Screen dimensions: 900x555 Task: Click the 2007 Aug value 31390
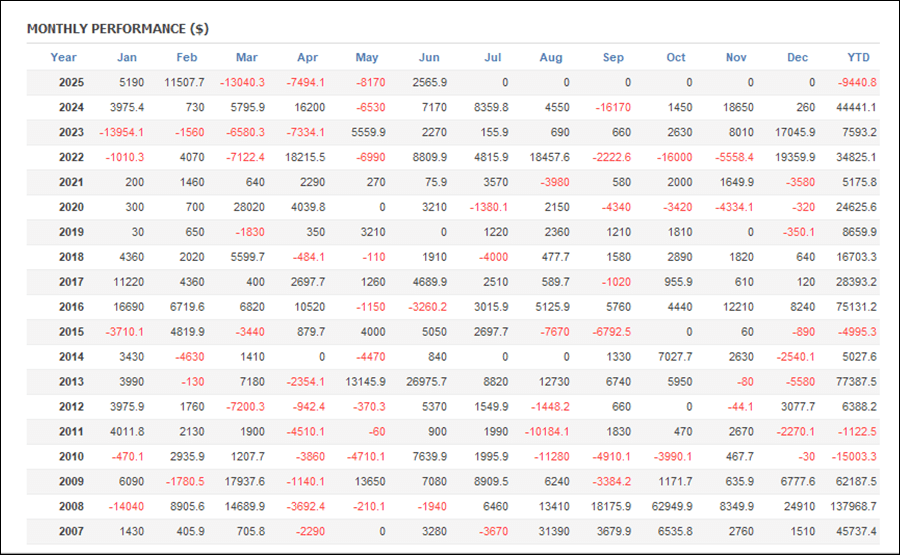click(554, 532)
